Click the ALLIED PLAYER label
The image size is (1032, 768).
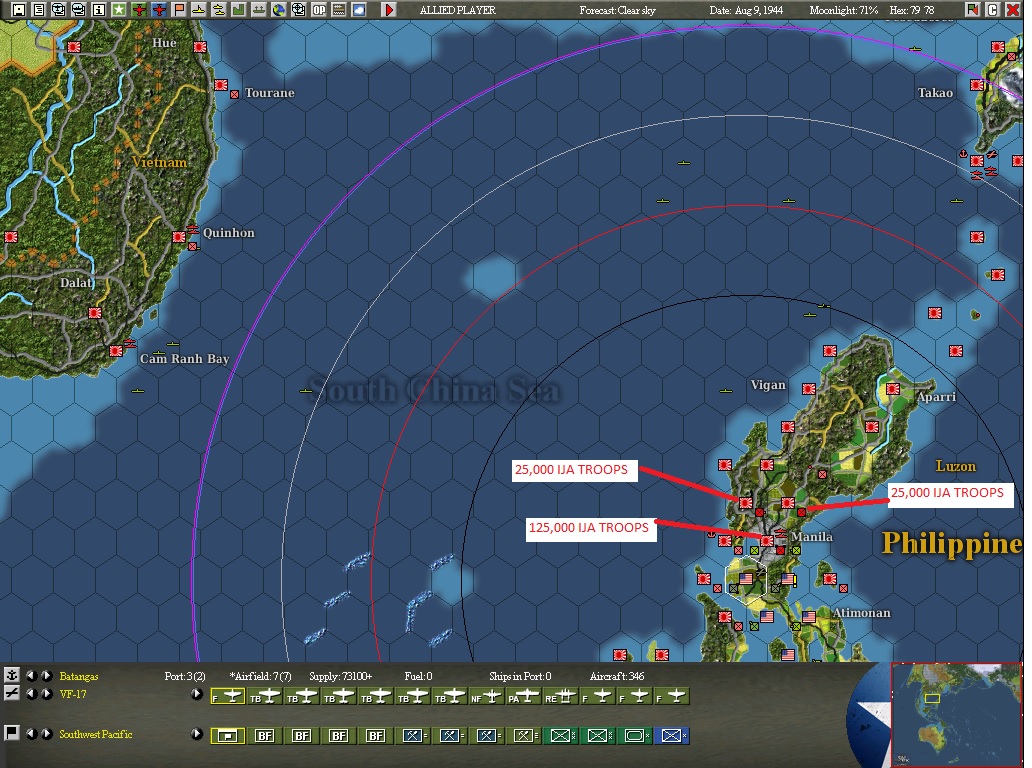[x=458, y=10]
